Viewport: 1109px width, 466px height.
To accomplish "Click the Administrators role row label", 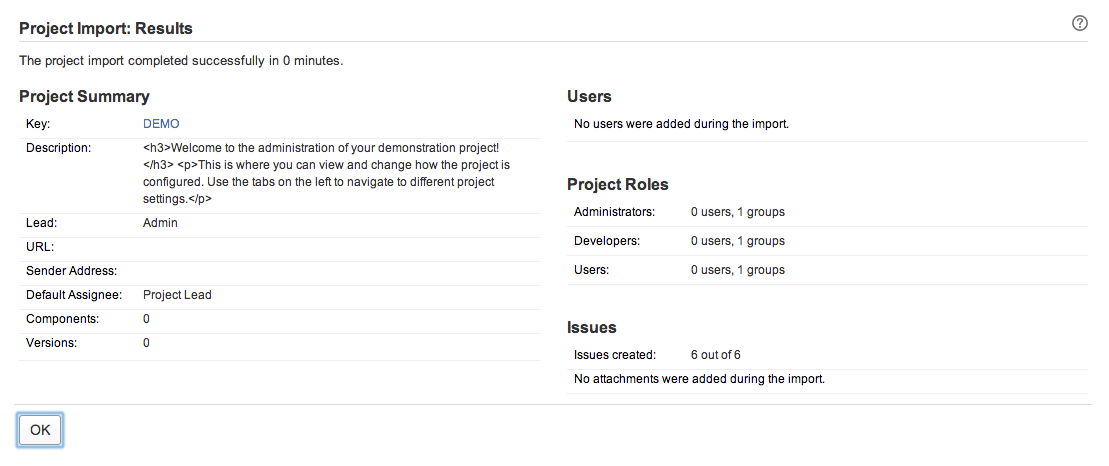I will [614, 212].
